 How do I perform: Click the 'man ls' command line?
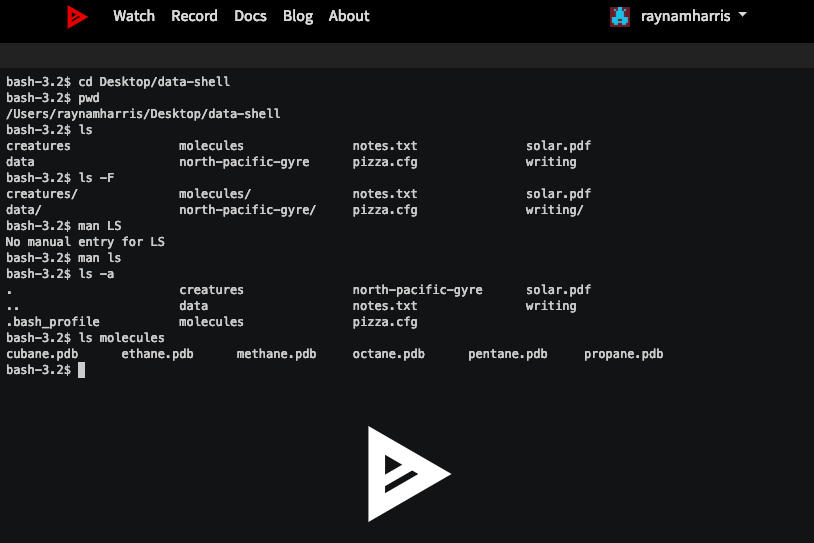point(63,258)
